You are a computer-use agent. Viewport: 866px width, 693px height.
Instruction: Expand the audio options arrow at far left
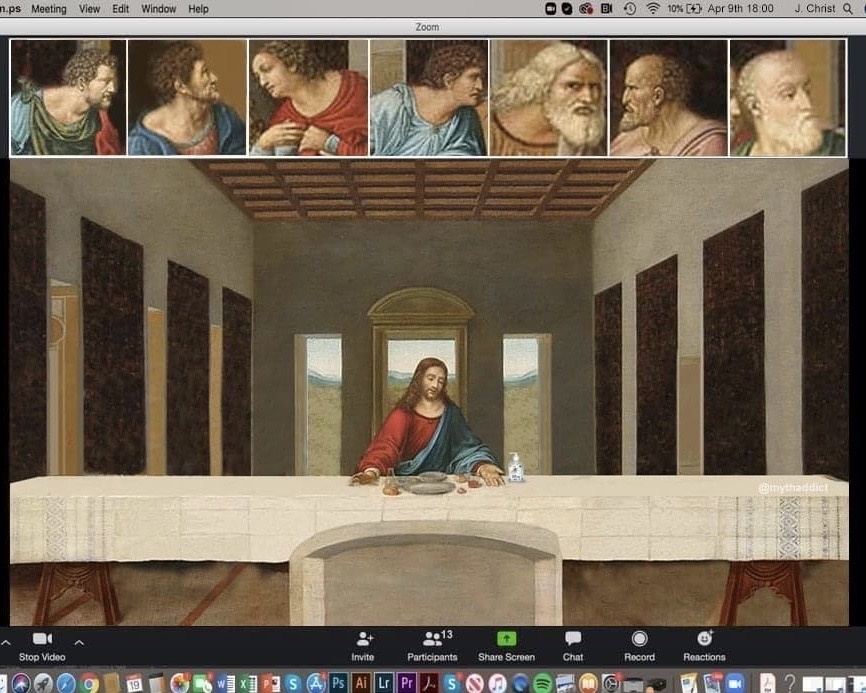point(5,641)
